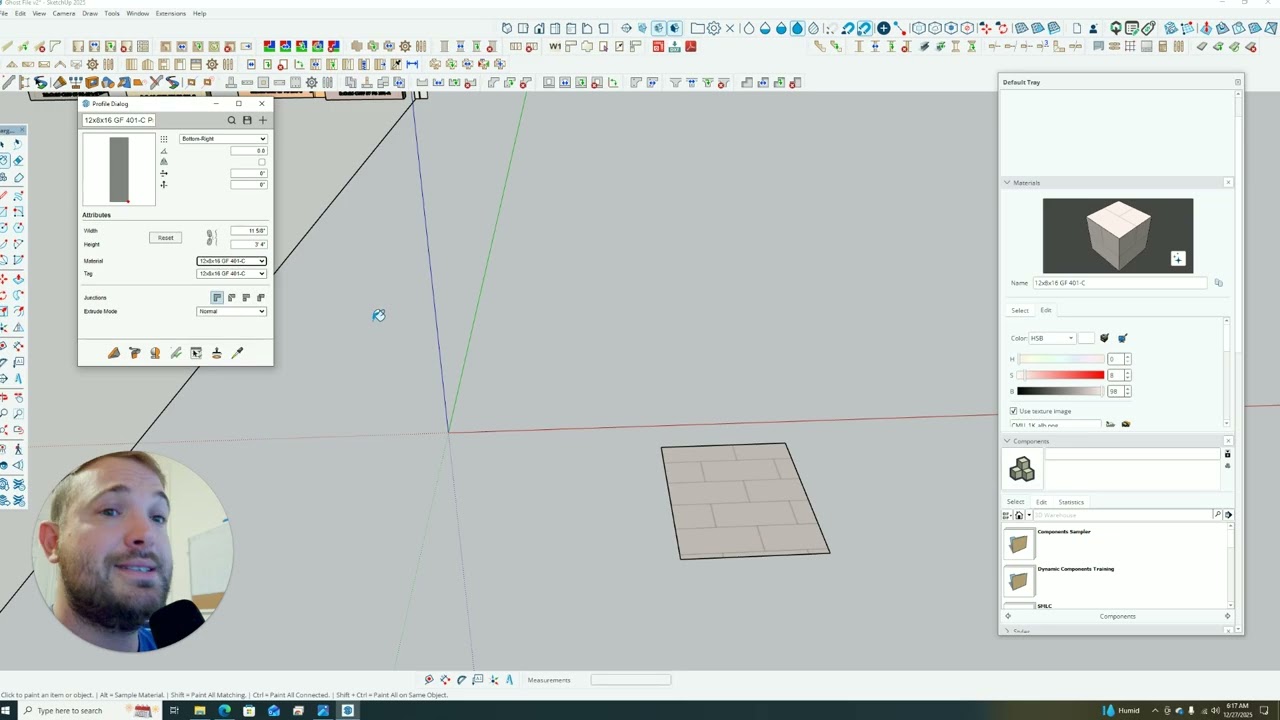Adjust the Saturation slider
The height and width of the screenshot is (720, 1280).
click(x=1061, y=375)
